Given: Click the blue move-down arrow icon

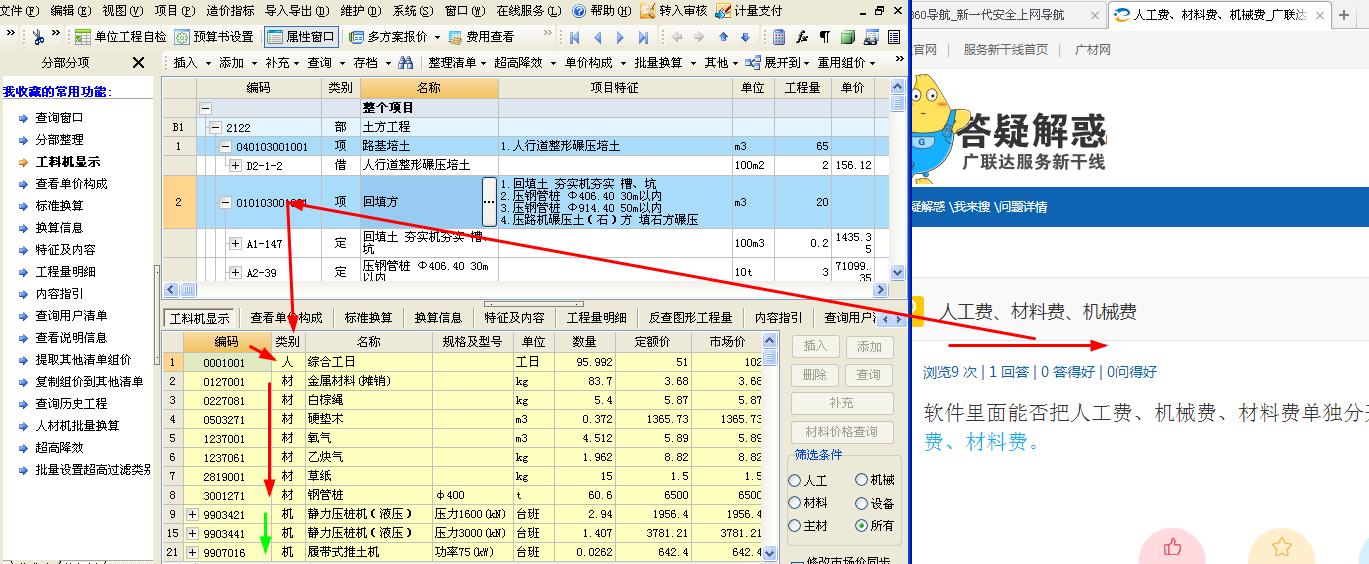Looking at the screenshot, I should (x=745, y=37).
